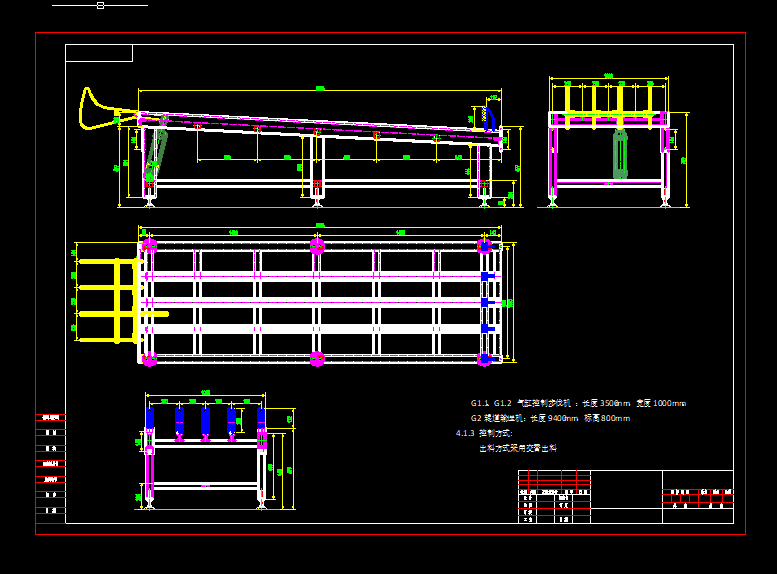
Task: Select the green cylinder in the upper-right end view
Action: pos(620,154)
